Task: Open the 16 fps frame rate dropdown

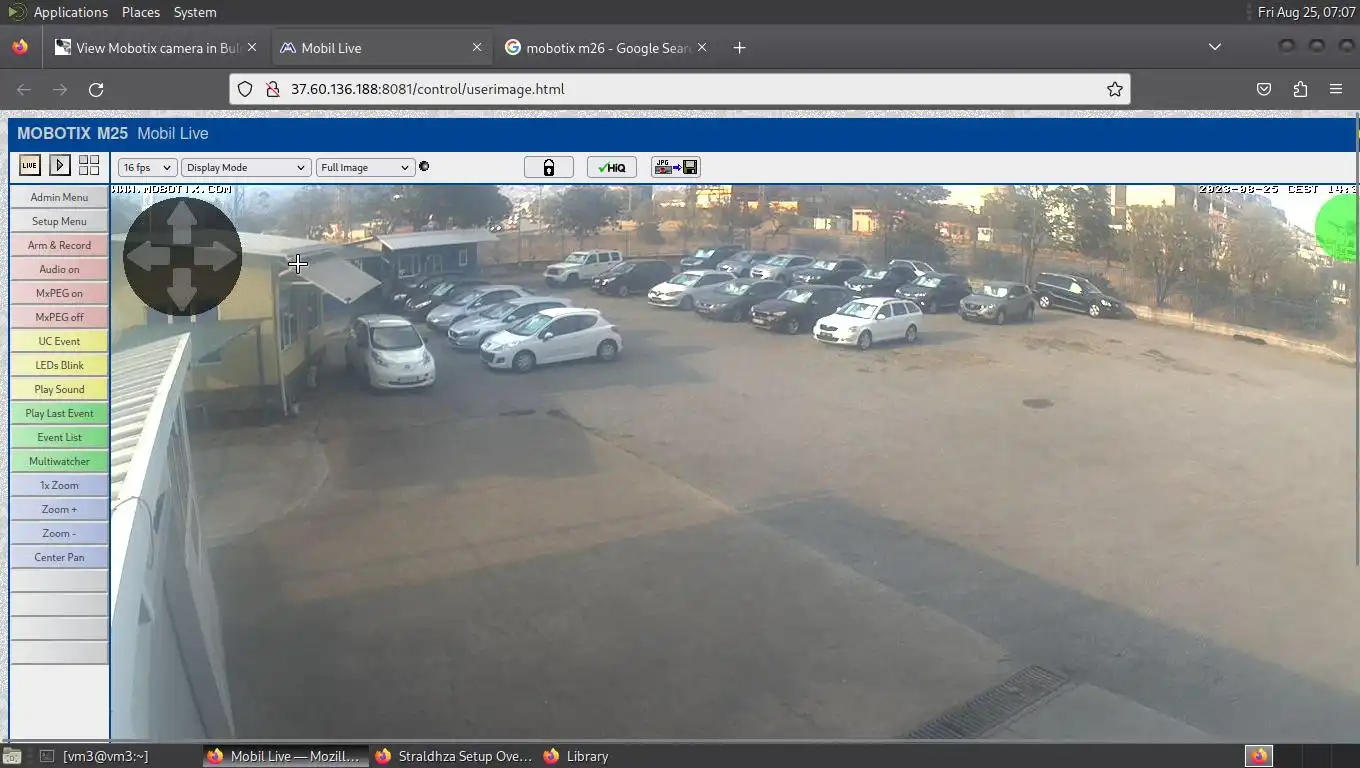Action: pos(147,167)
